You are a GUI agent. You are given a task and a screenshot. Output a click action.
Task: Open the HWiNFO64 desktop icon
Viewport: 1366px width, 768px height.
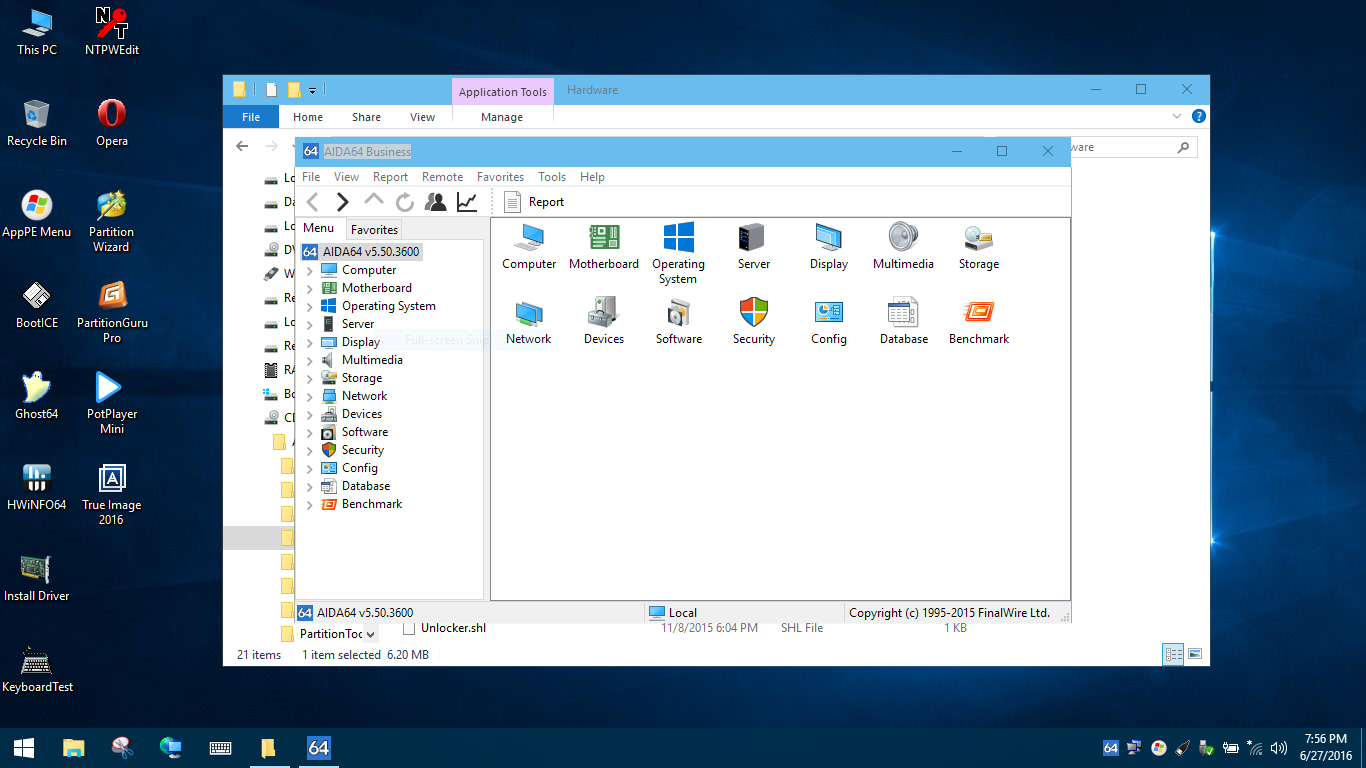click(x=37, y=487)
